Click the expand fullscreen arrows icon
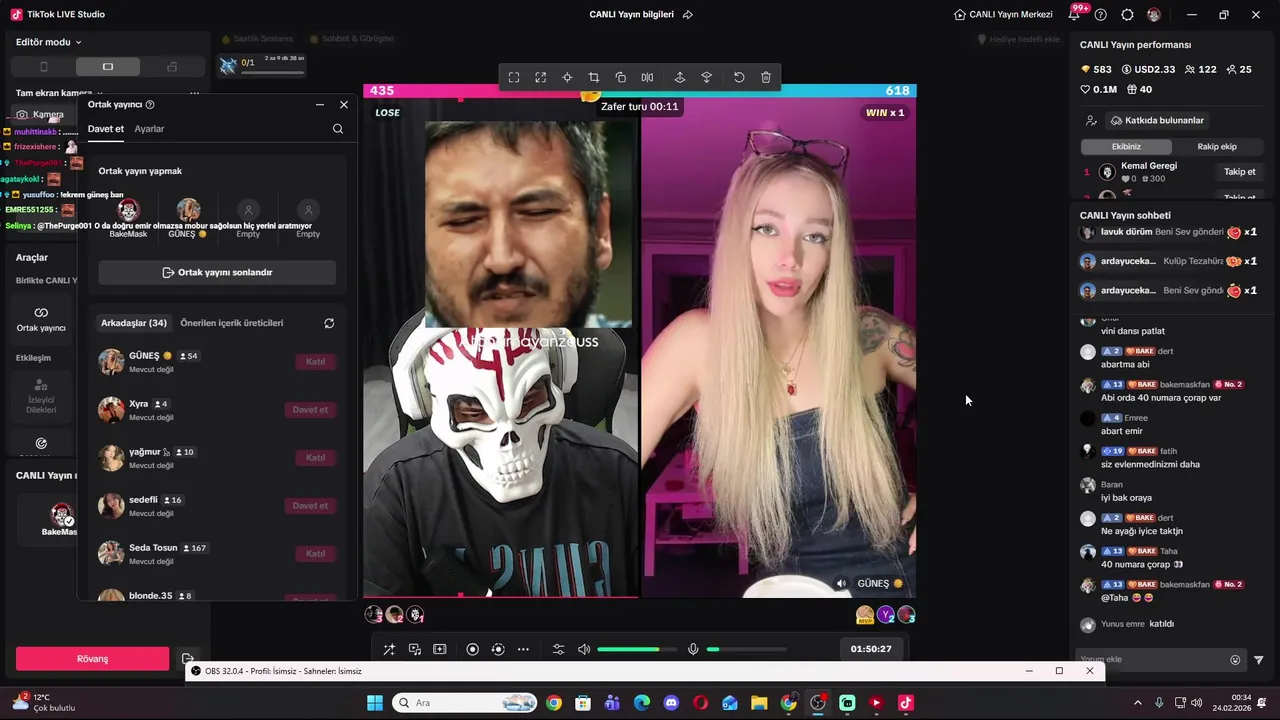Image resolution: width=1280 pixels, height=720 pixels. point(540,78)
